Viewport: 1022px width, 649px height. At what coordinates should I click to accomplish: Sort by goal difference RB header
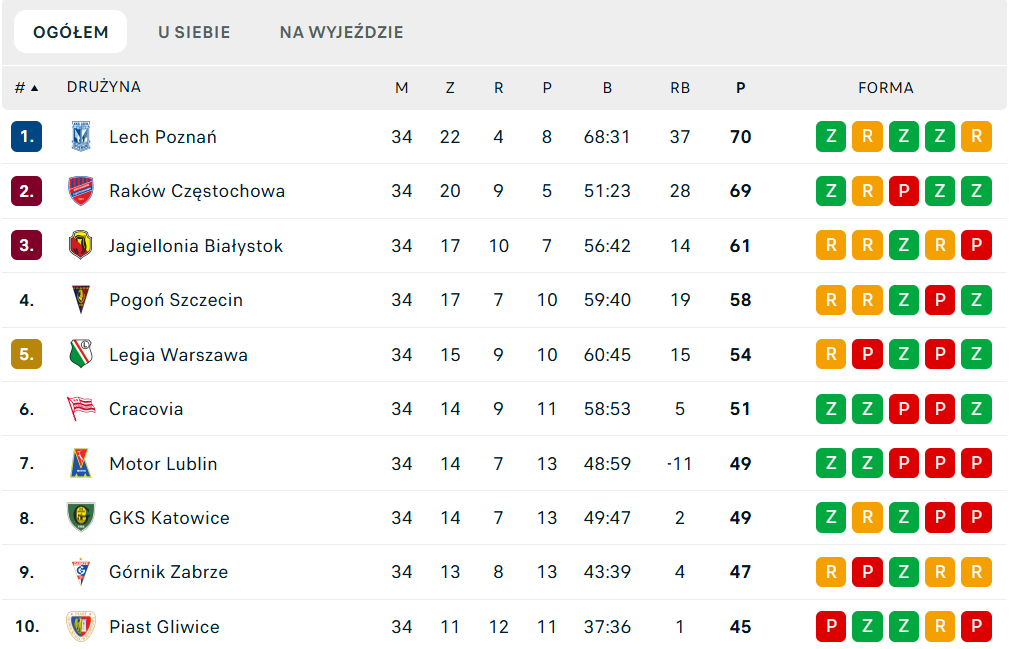pyautogui.click(x=680, y=87)
